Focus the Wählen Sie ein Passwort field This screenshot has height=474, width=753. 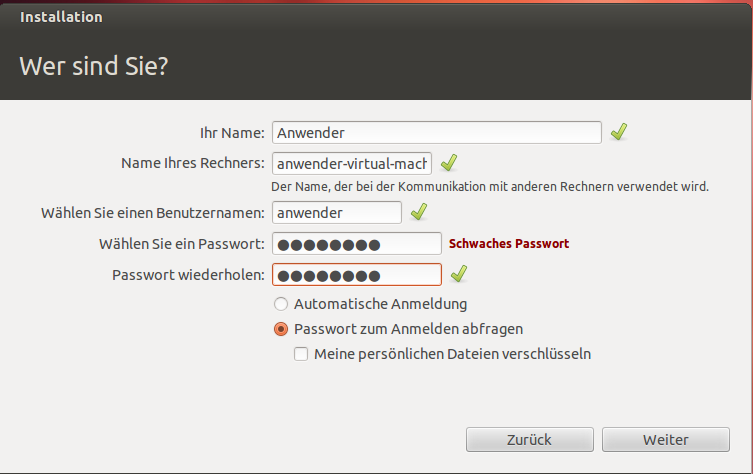point(357,244)
